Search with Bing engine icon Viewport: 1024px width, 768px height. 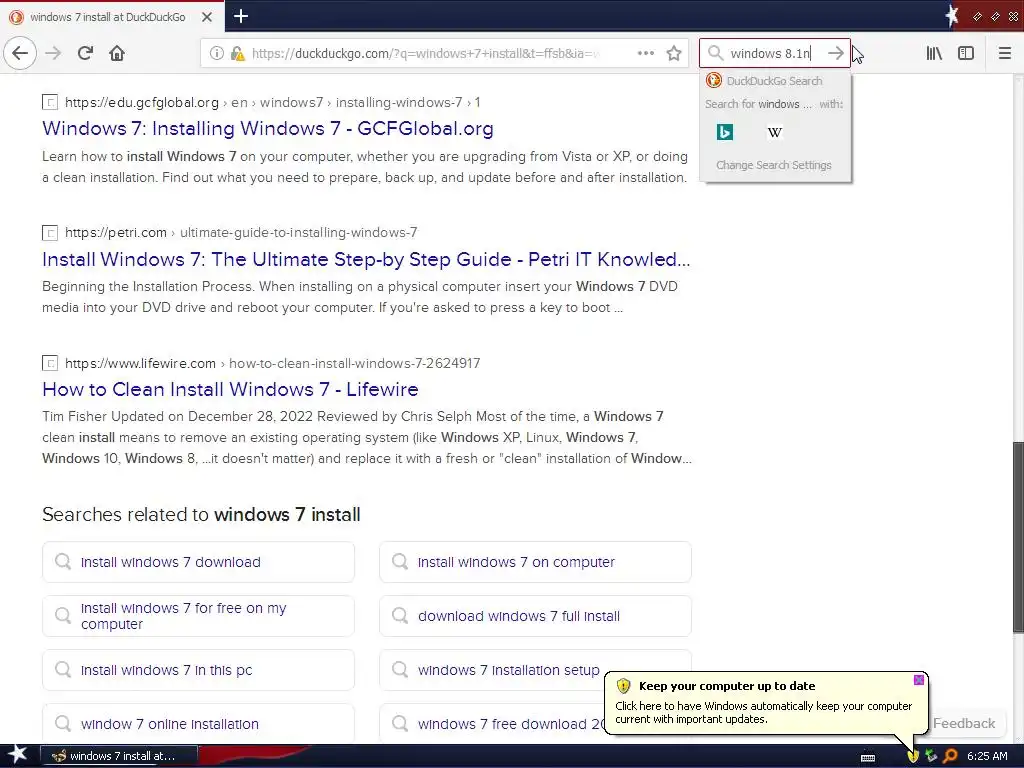[x=725, y=132]
